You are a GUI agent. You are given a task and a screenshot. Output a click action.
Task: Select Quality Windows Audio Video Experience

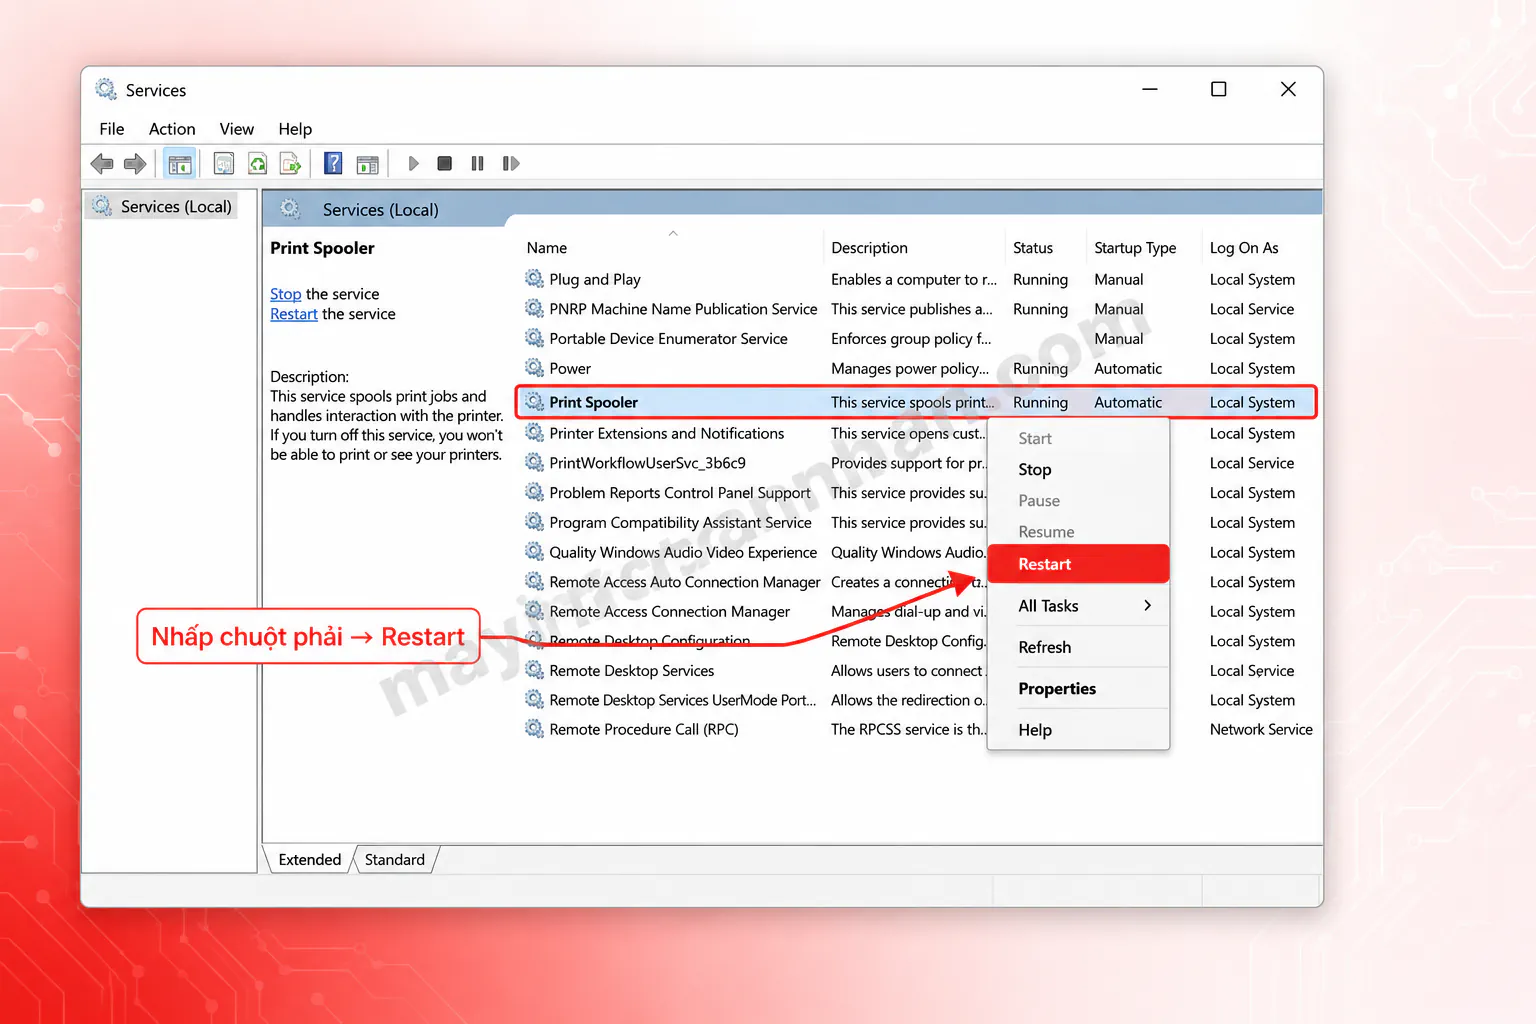point(683,552)
